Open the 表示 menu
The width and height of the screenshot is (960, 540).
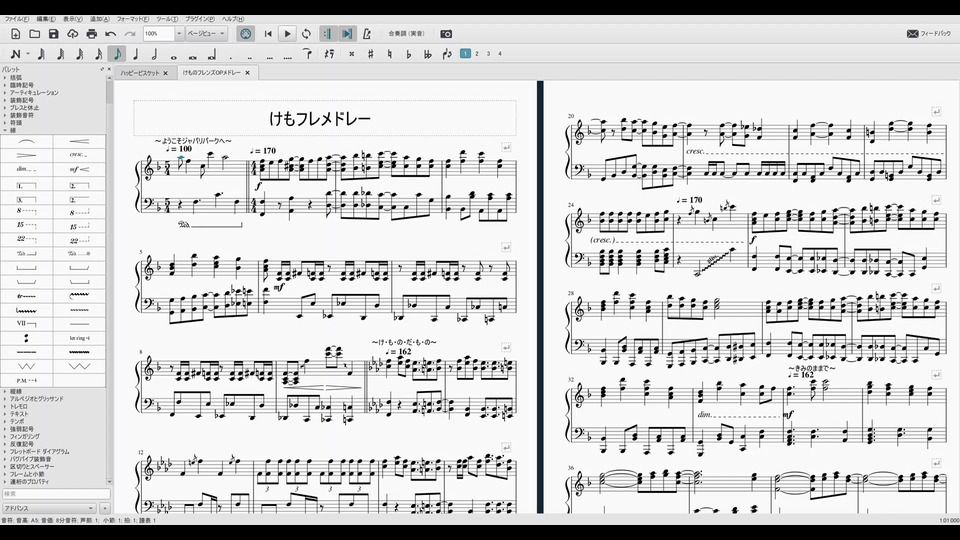pyautogui.click(x=72, y=19)
